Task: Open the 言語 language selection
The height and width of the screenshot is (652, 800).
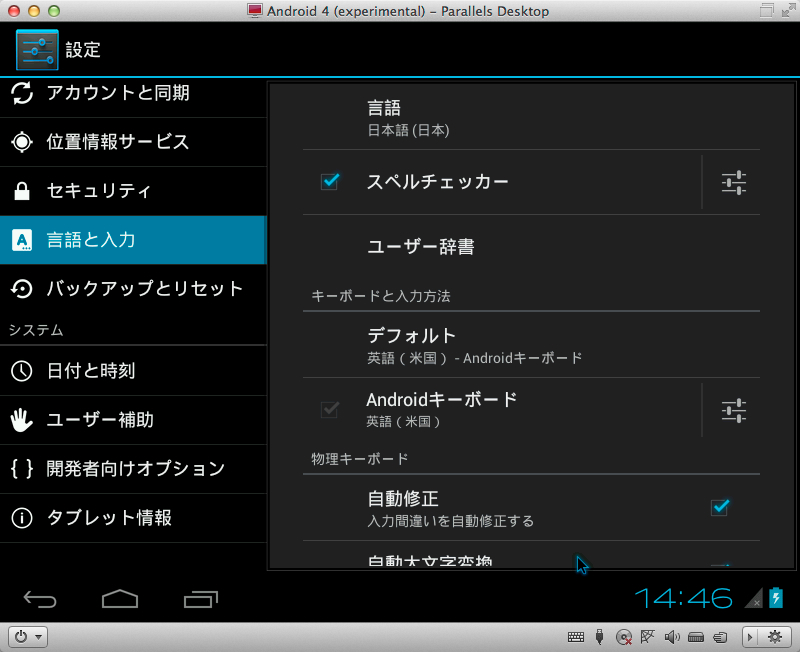Action: (531, 117)
